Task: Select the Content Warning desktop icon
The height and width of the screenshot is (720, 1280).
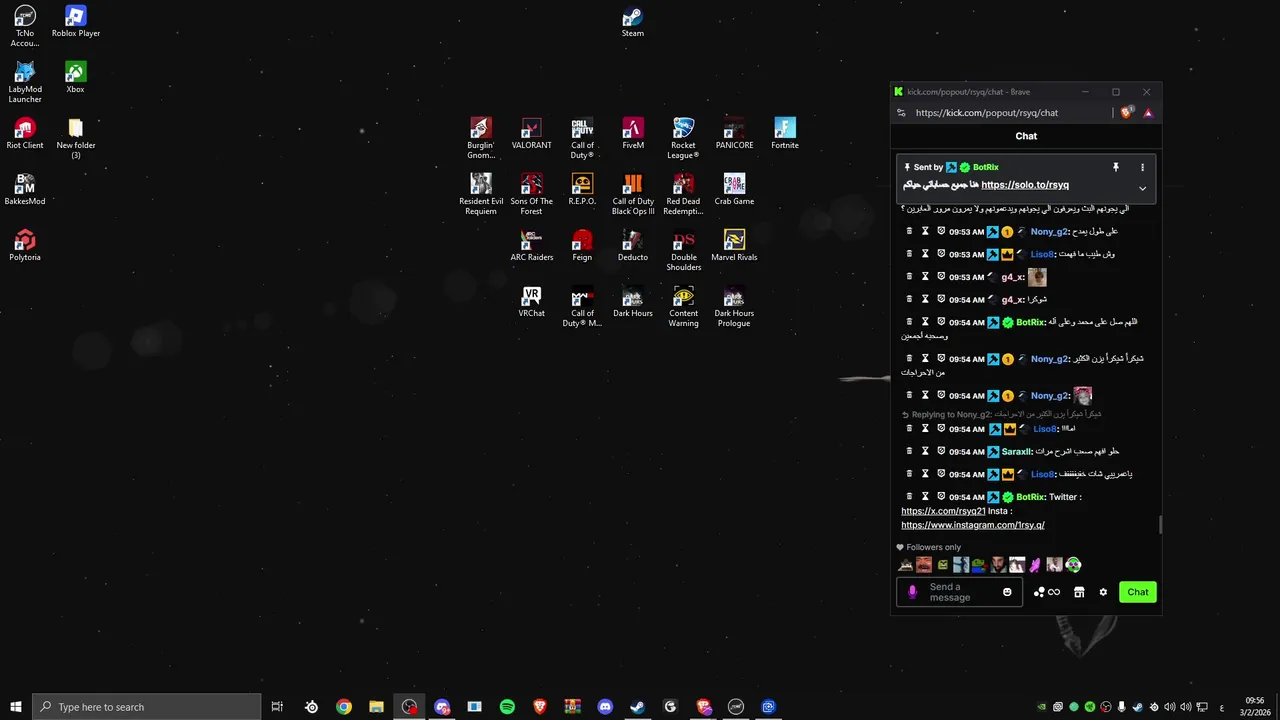Action: point(684,307)
